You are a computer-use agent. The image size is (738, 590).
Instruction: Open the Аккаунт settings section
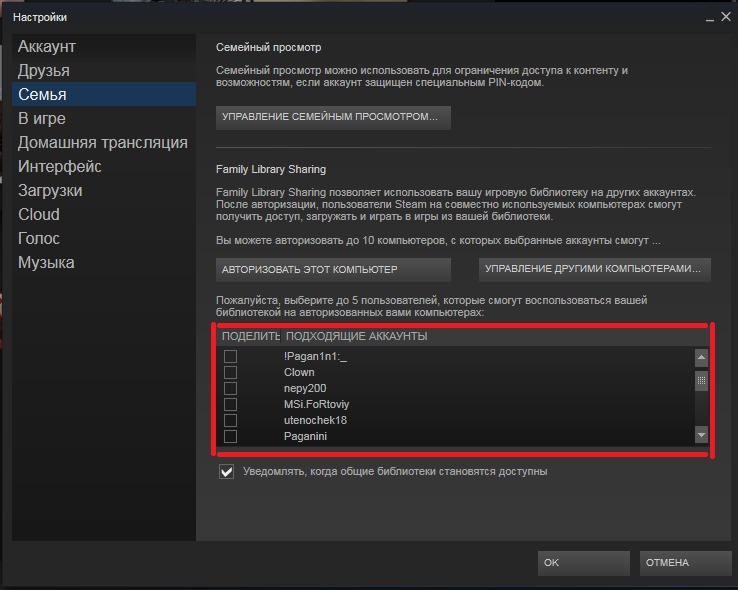[x=104, y=47]
